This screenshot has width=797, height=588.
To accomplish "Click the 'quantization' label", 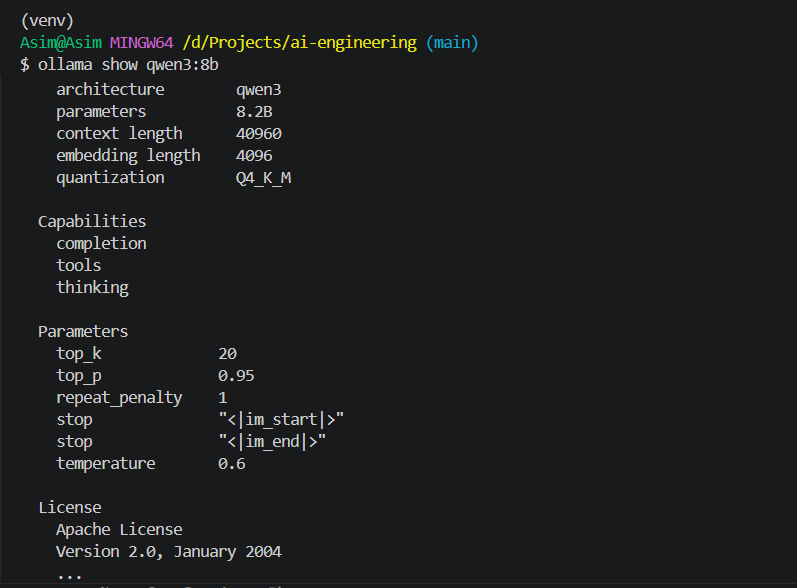I will 110,178.
